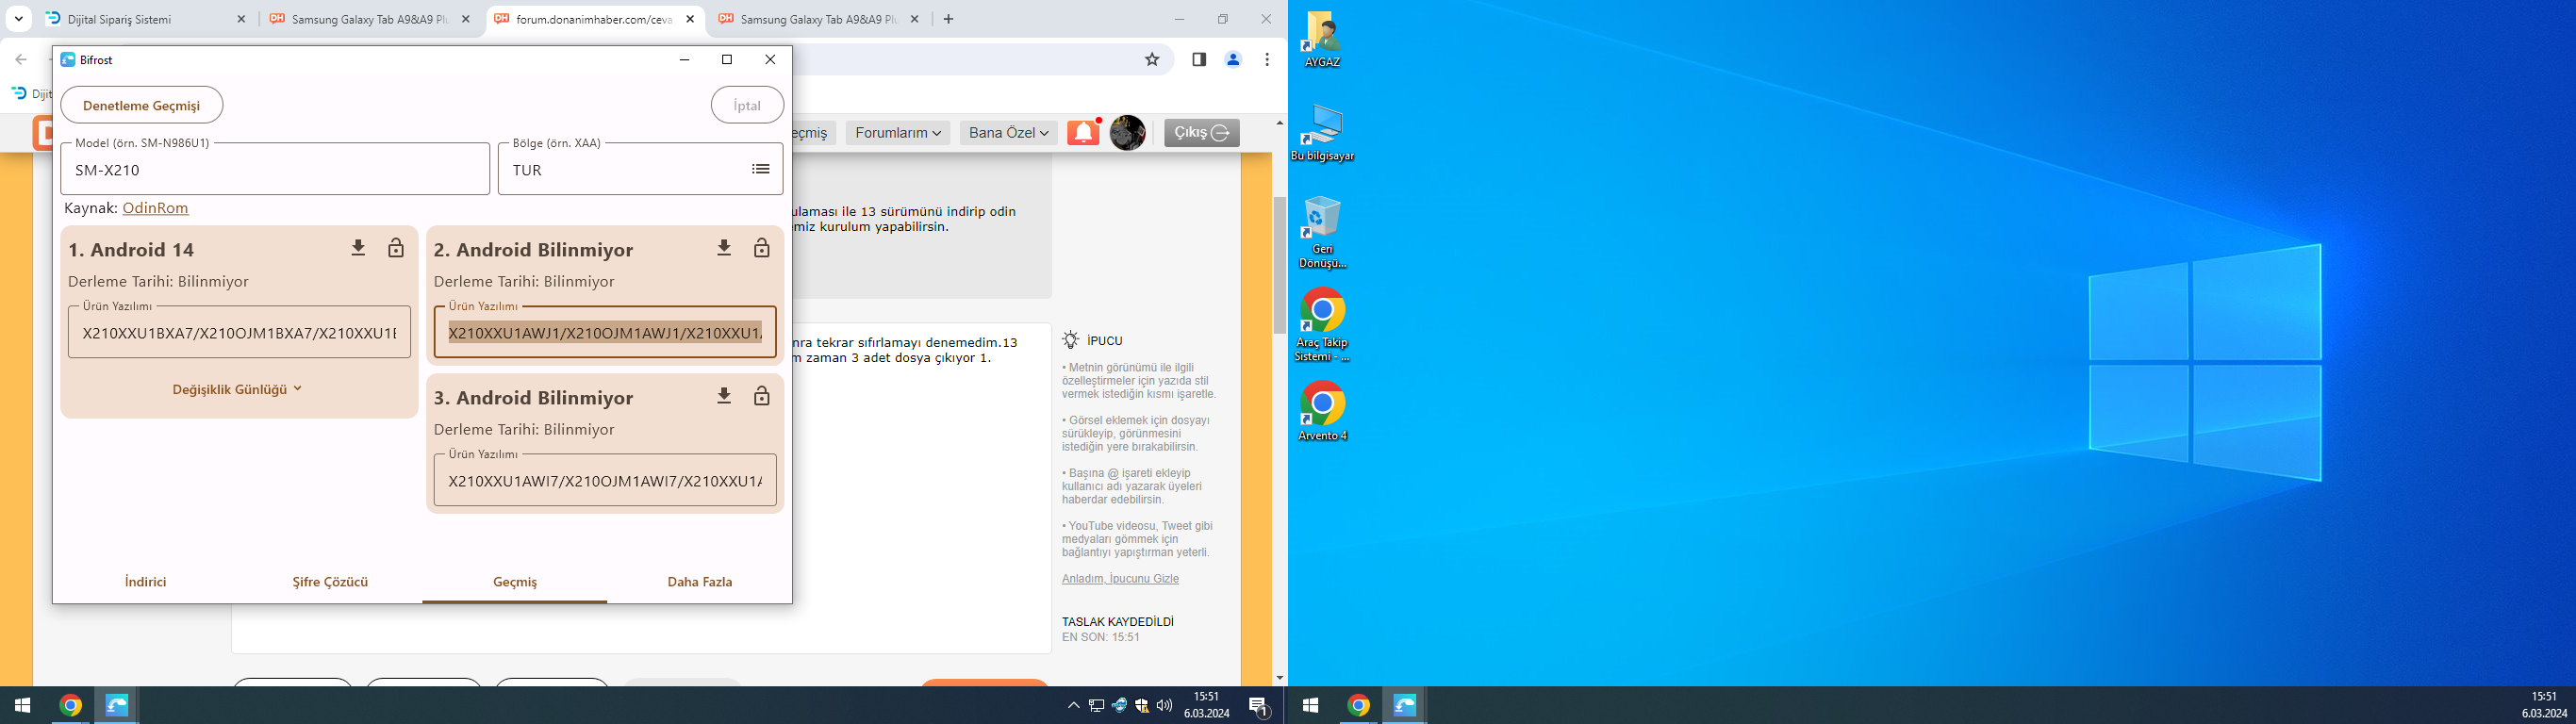
Task: Open Bana Özel dropdown menu
Action: pos(1008,133)
